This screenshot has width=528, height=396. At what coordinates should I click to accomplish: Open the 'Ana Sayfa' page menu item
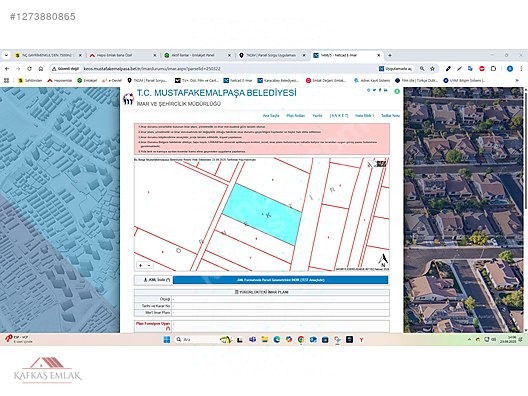(x=271, y=116)
